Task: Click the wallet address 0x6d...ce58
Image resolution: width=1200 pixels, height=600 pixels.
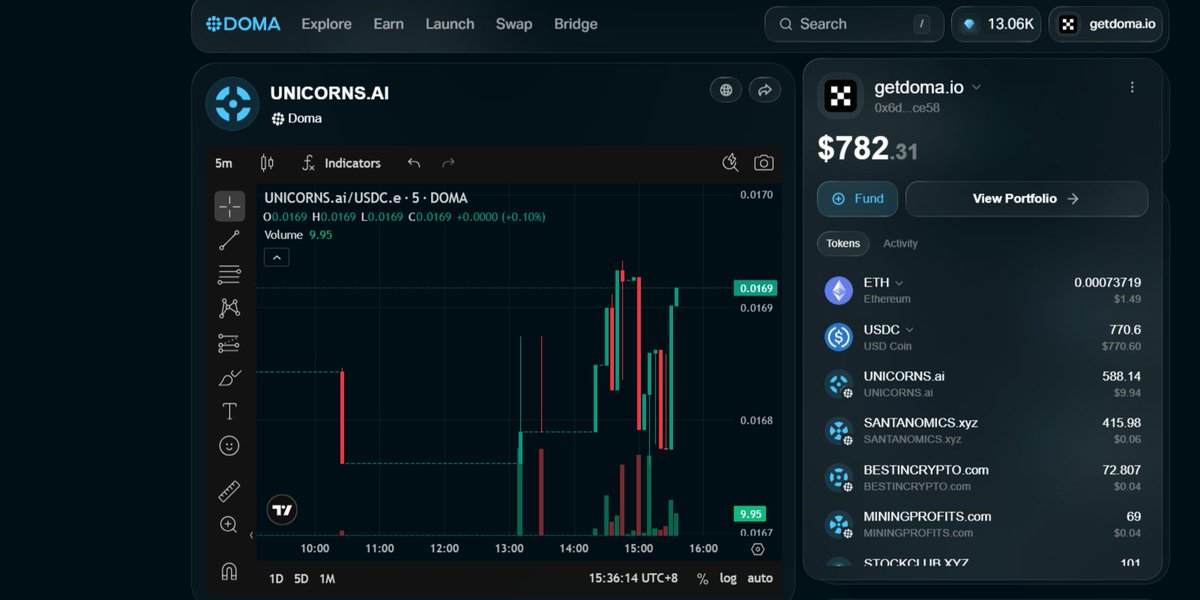Action: pos(906,107)
